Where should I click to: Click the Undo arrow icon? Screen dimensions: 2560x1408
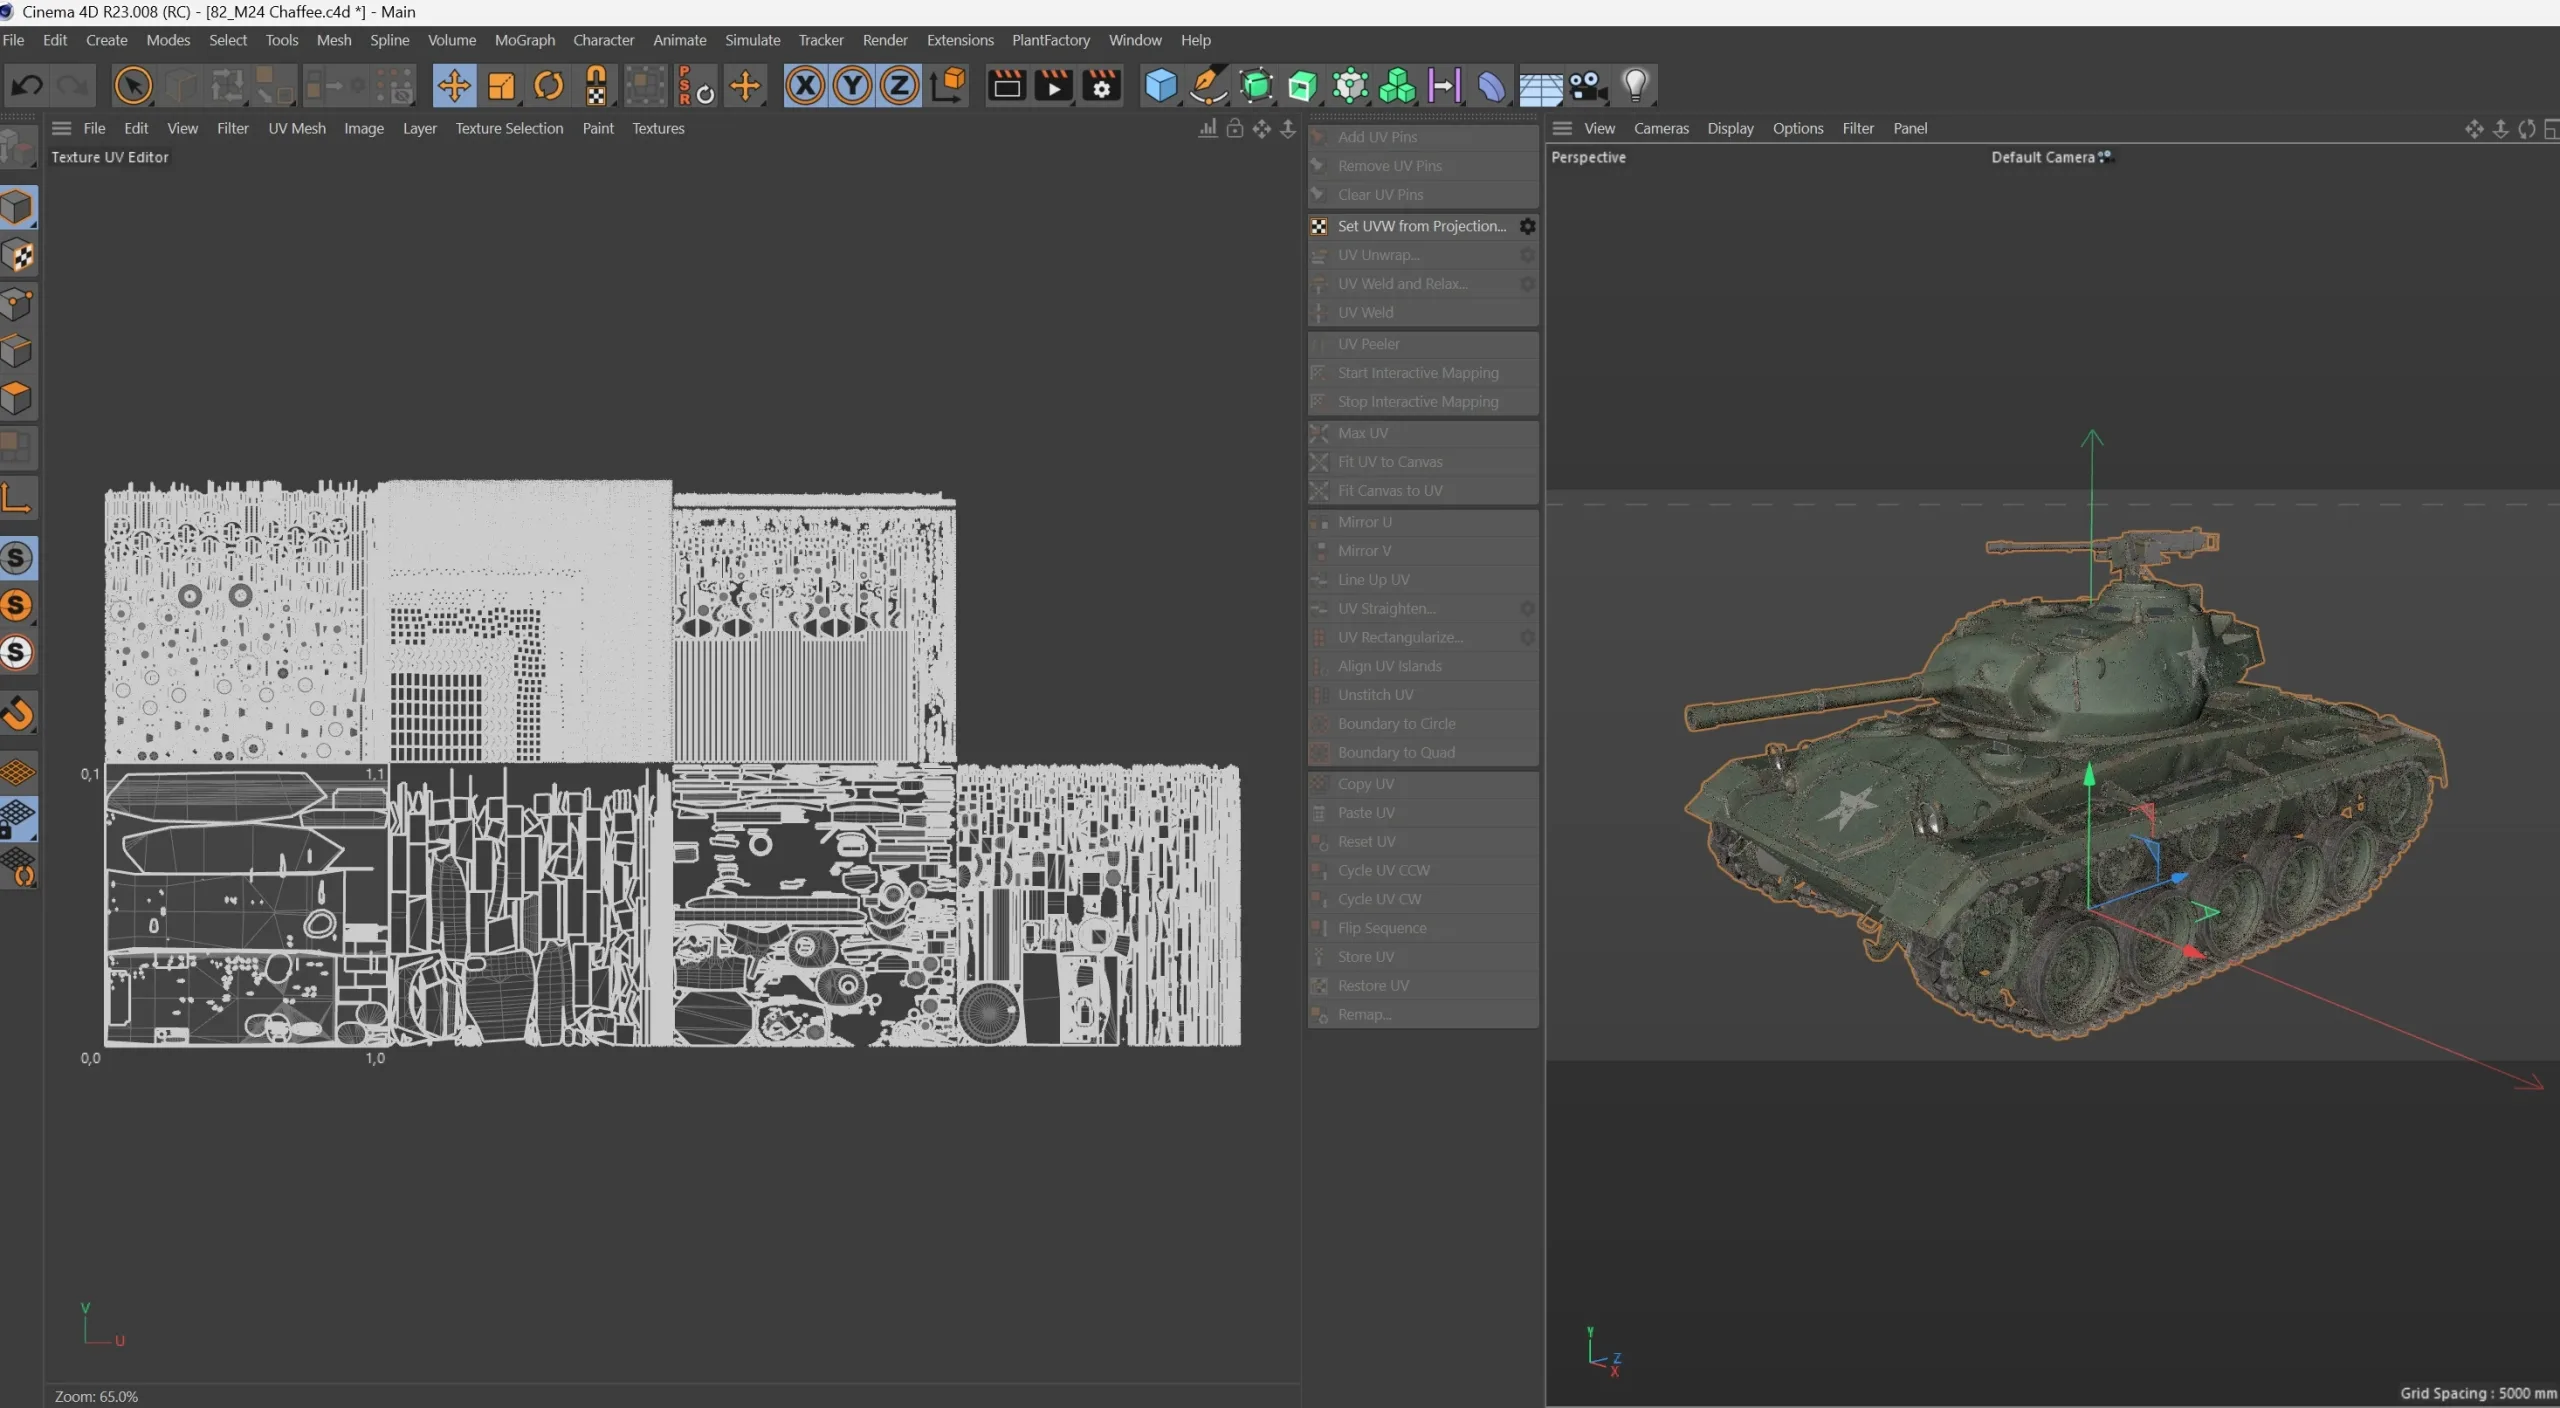pos(27,86)
